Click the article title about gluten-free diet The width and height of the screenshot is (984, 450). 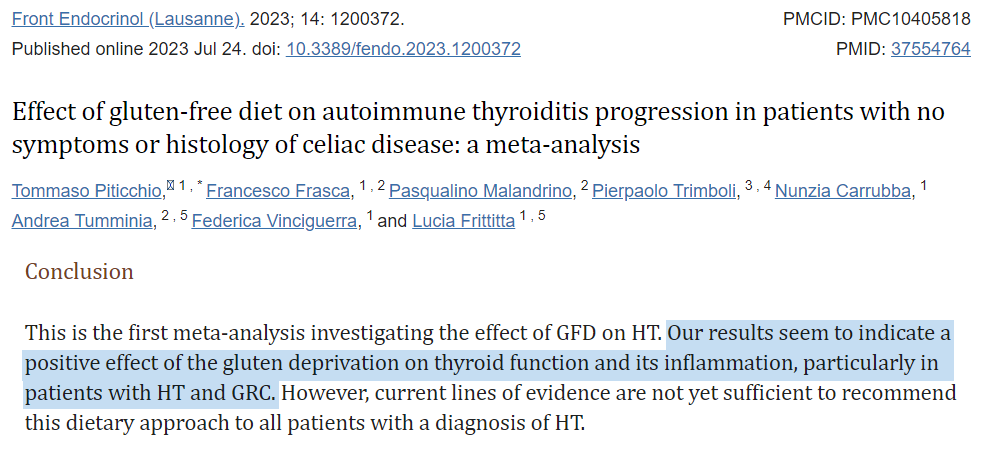[478, 128]
